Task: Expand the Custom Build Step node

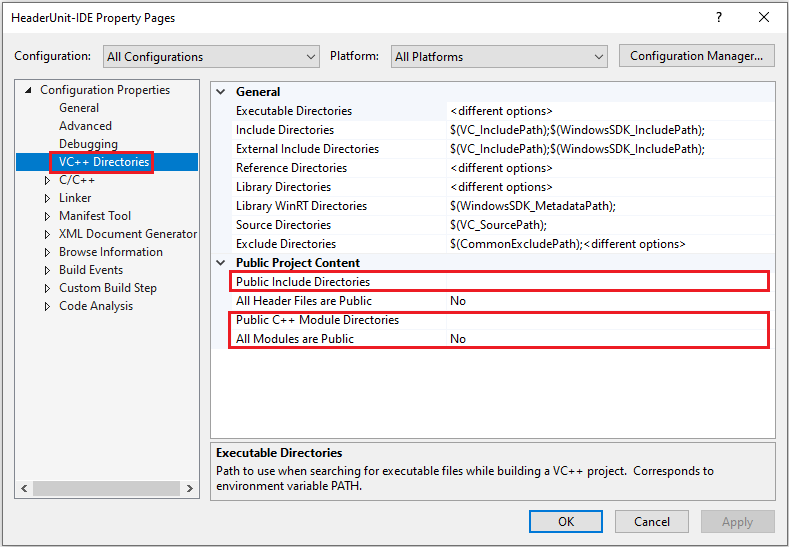Action: click(47, 288)
